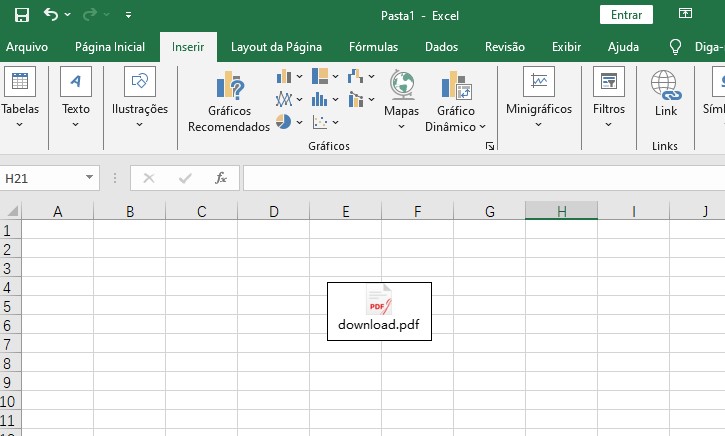Switch to Página Inicial tab
Viewport: 725px width, 436px height.
[110, 47]
